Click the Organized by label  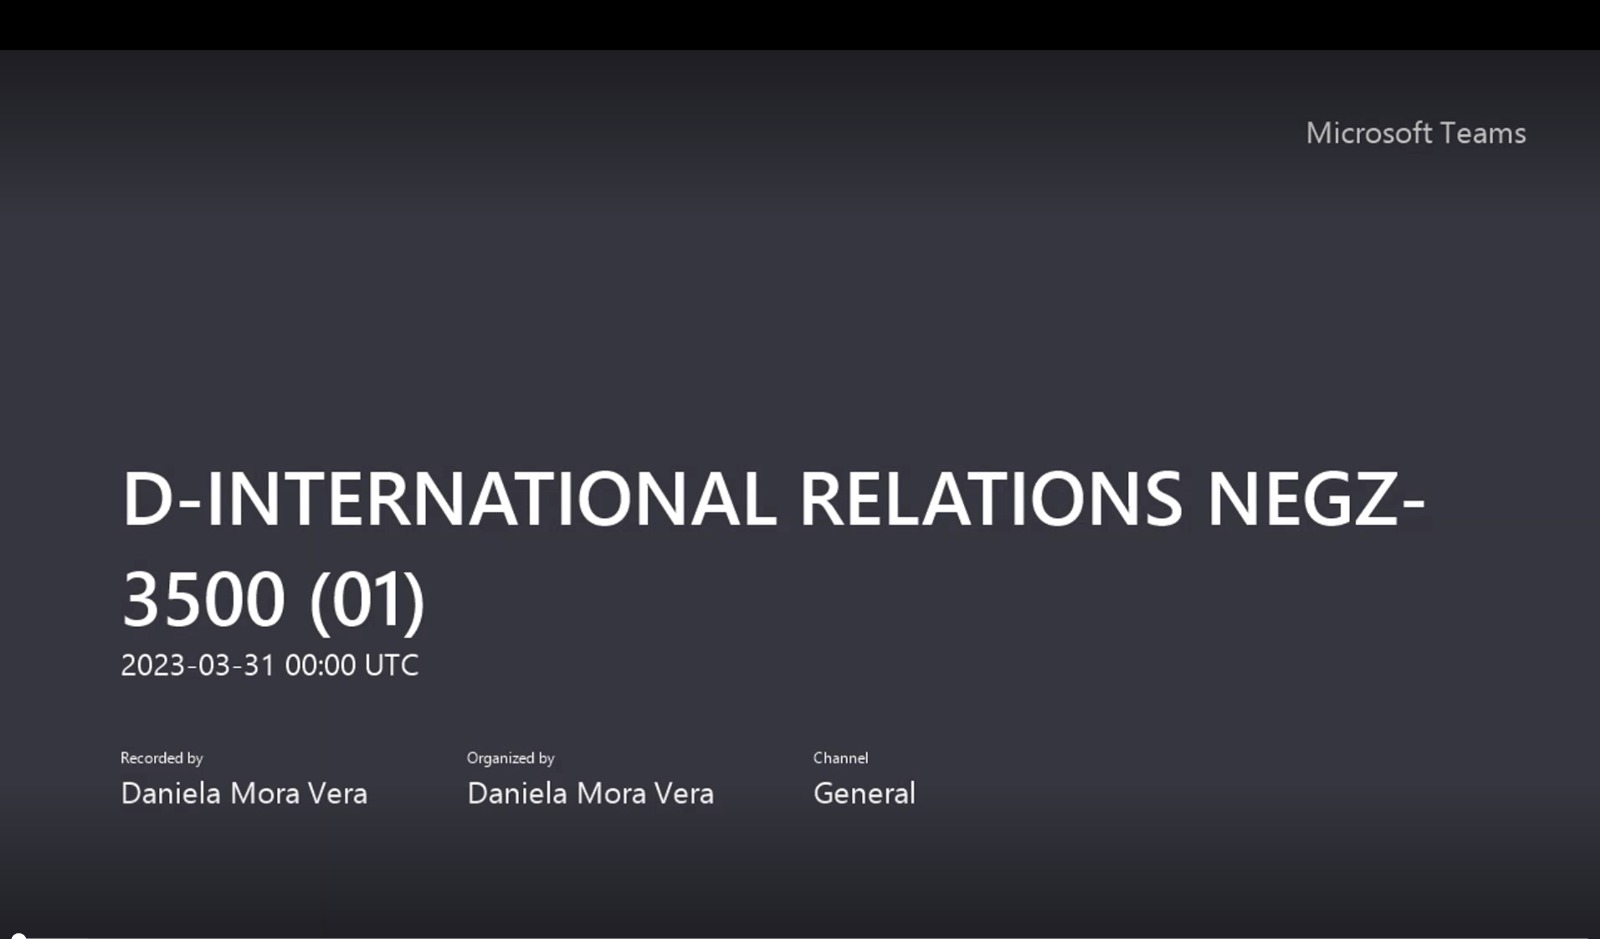[510, 758]
